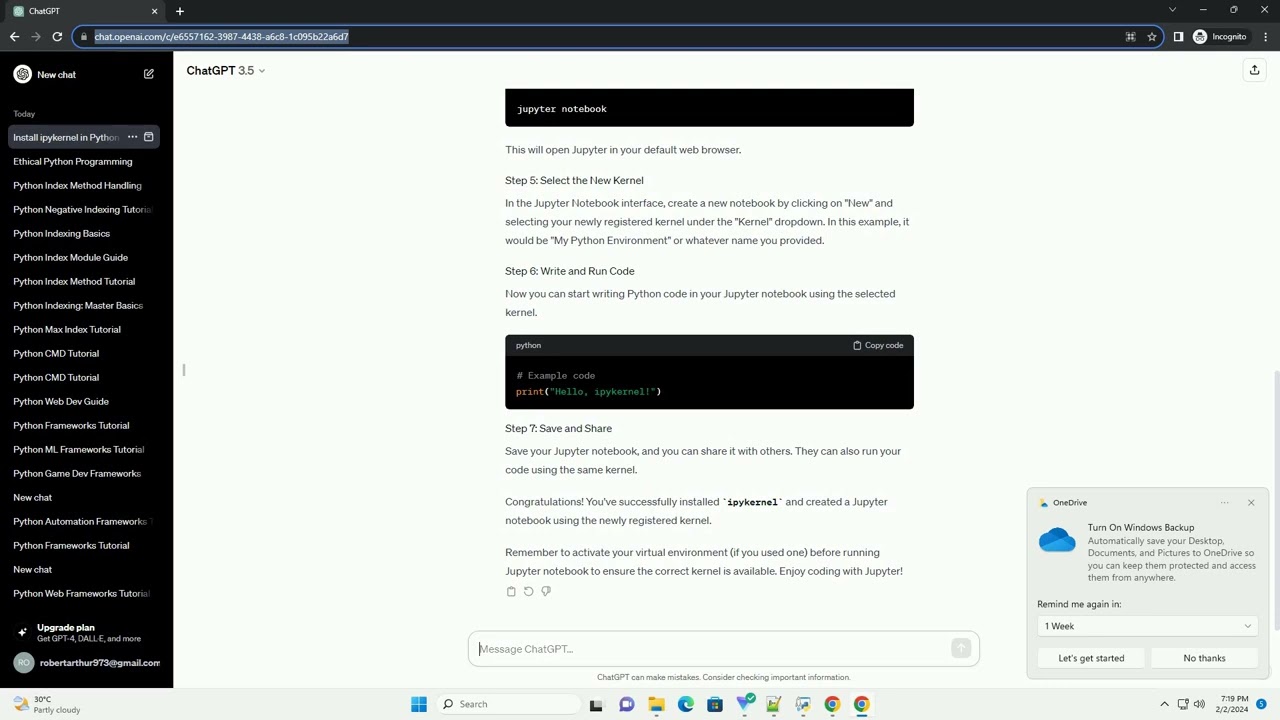The width and height of the screenshot is (1280, 720).
Task: Open Python Web Frameworks Tutorial chat
Action: click(84, 593)
